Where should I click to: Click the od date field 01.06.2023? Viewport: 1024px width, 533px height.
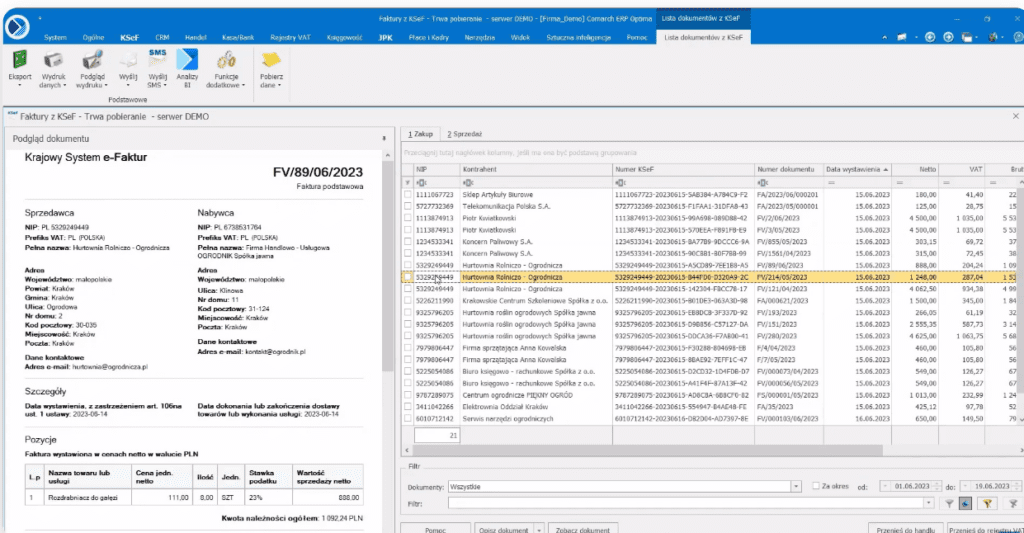tap(913, 487)
